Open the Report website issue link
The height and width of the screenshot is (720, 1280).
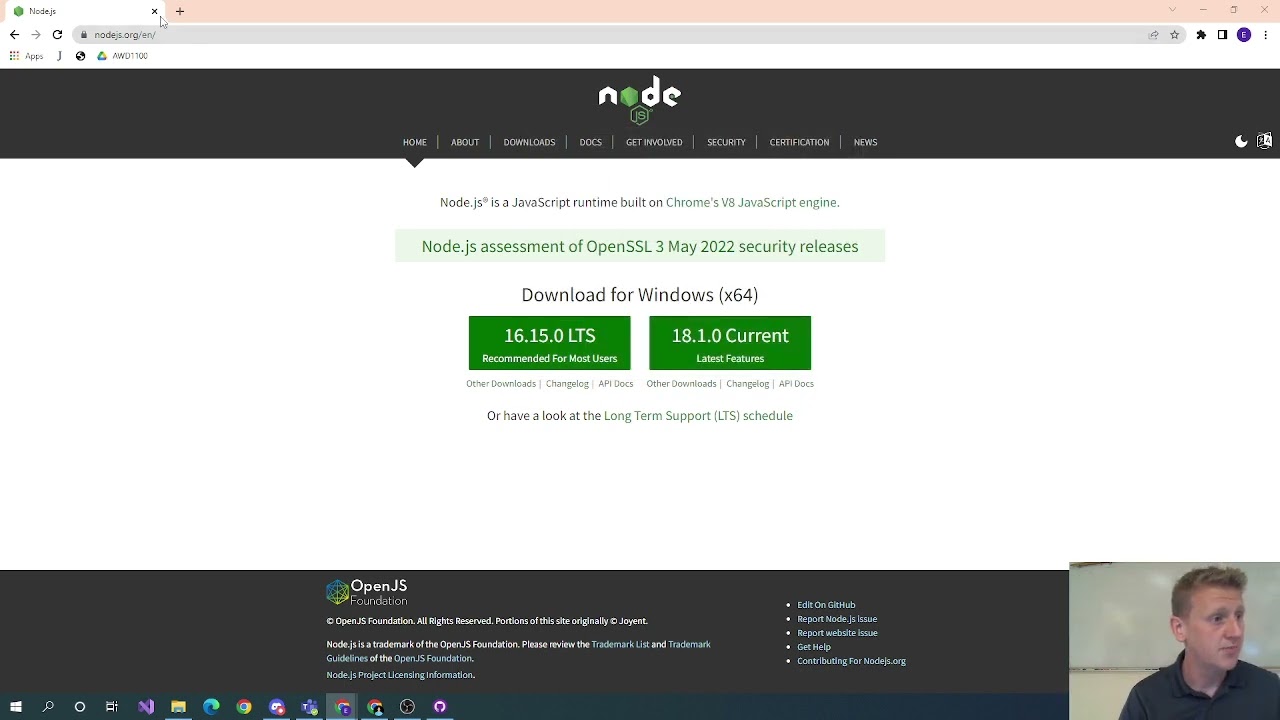click(x=837, y=633)
